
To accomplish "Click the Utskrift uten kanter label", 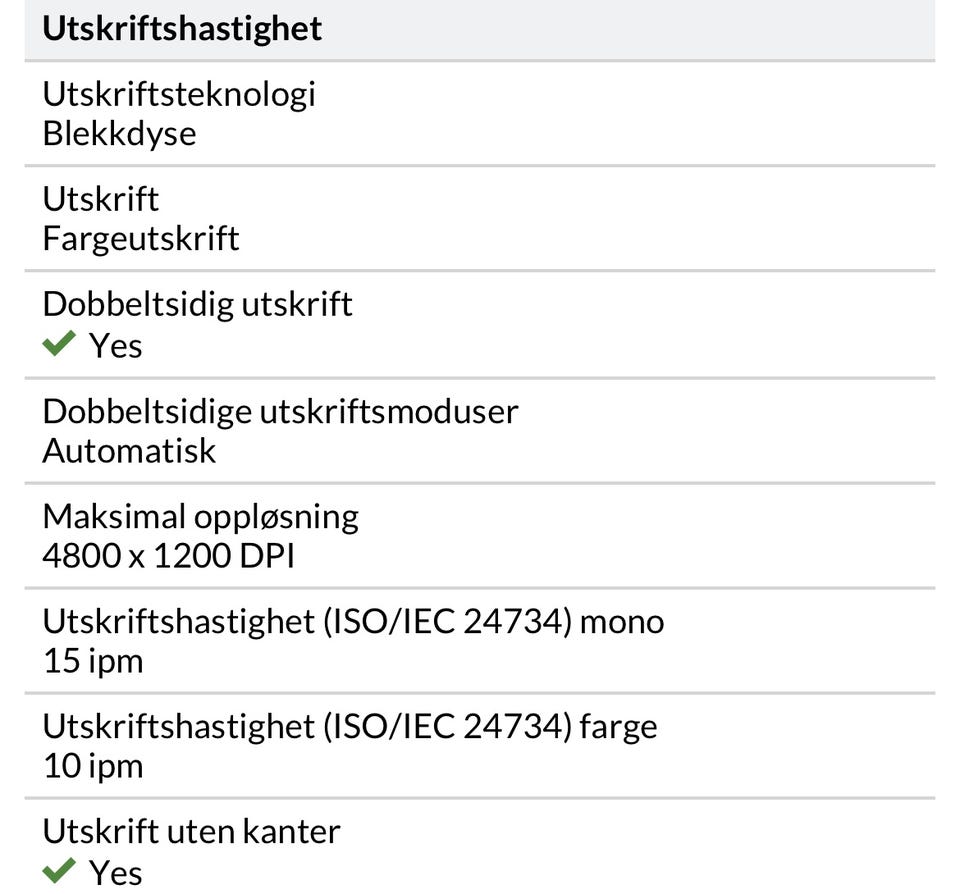I will point(191,831).
